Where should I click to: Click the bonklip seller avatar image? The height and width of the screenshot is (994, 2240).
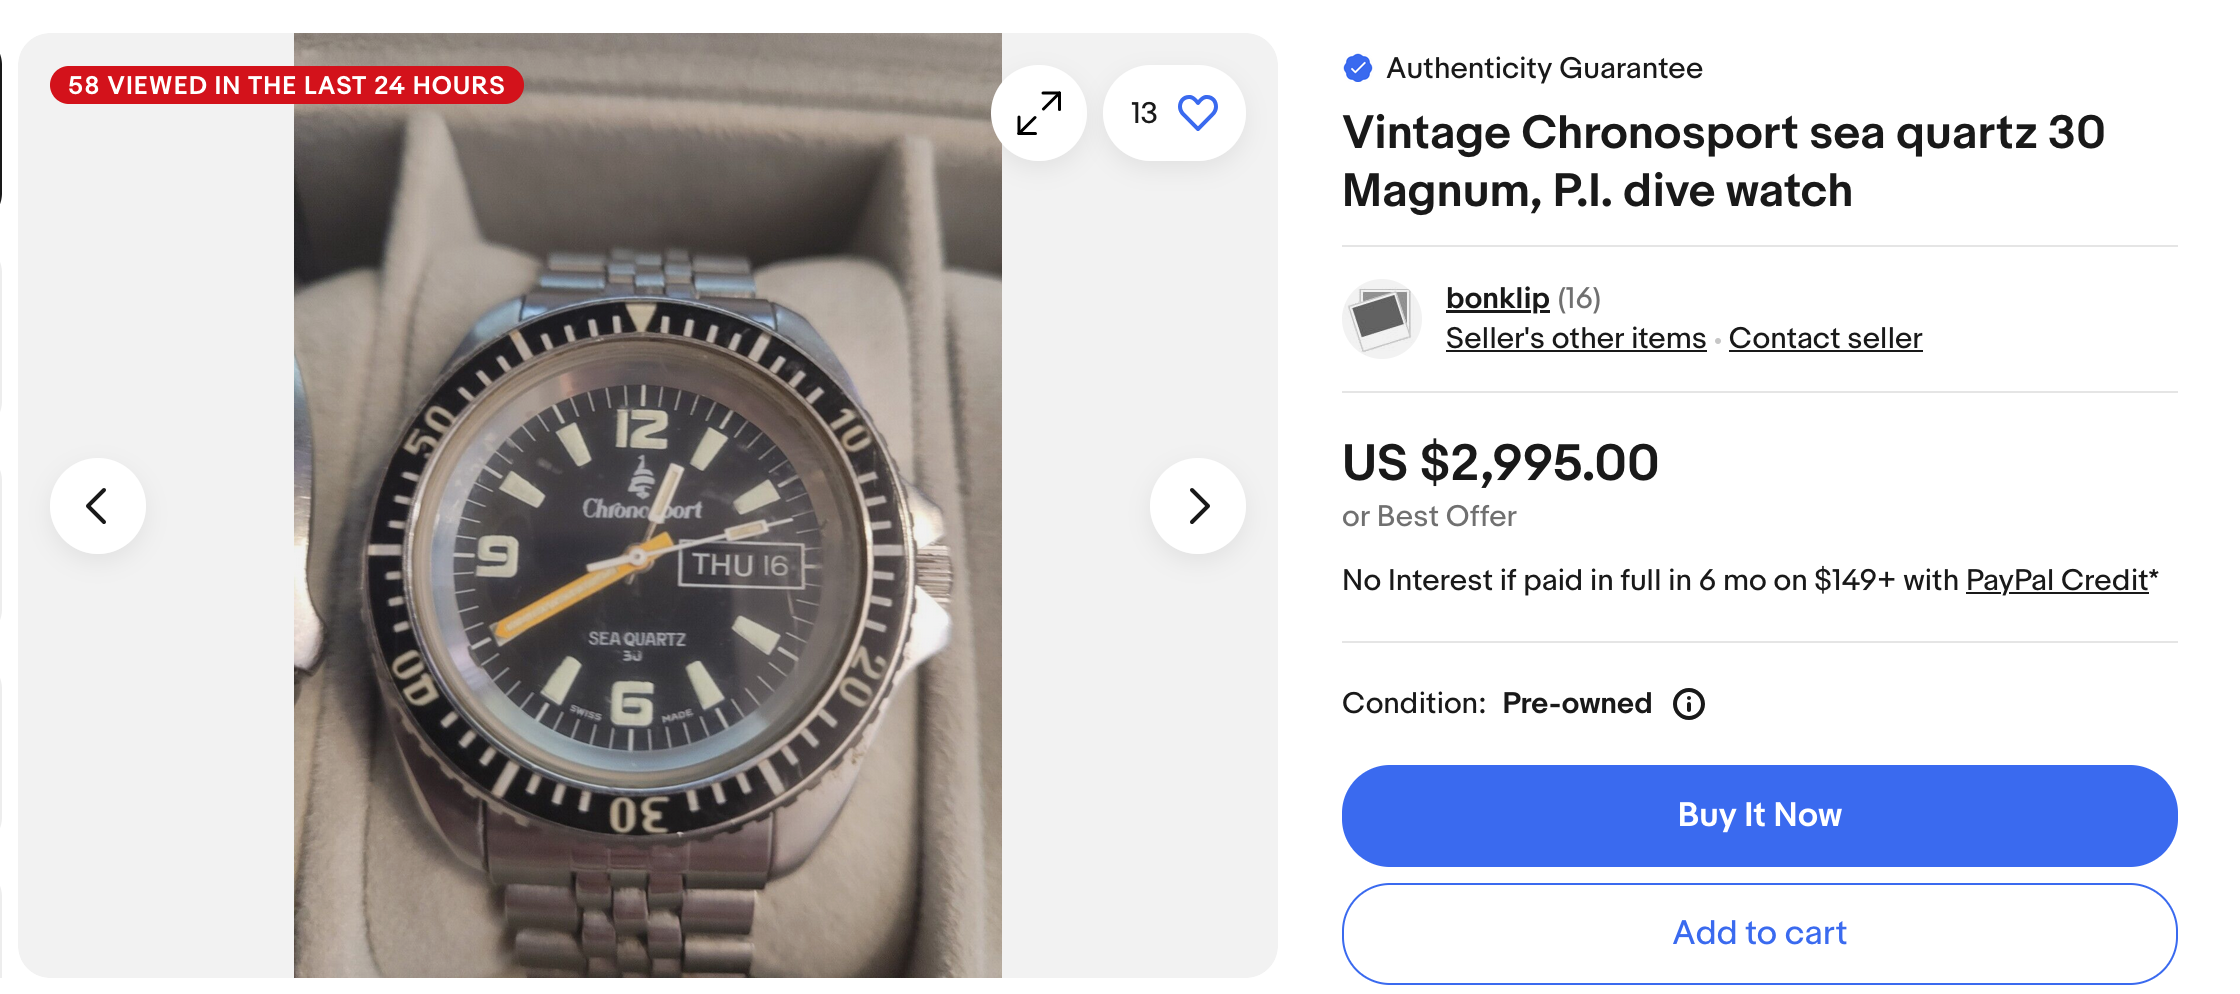click(x=1381, y=319)
